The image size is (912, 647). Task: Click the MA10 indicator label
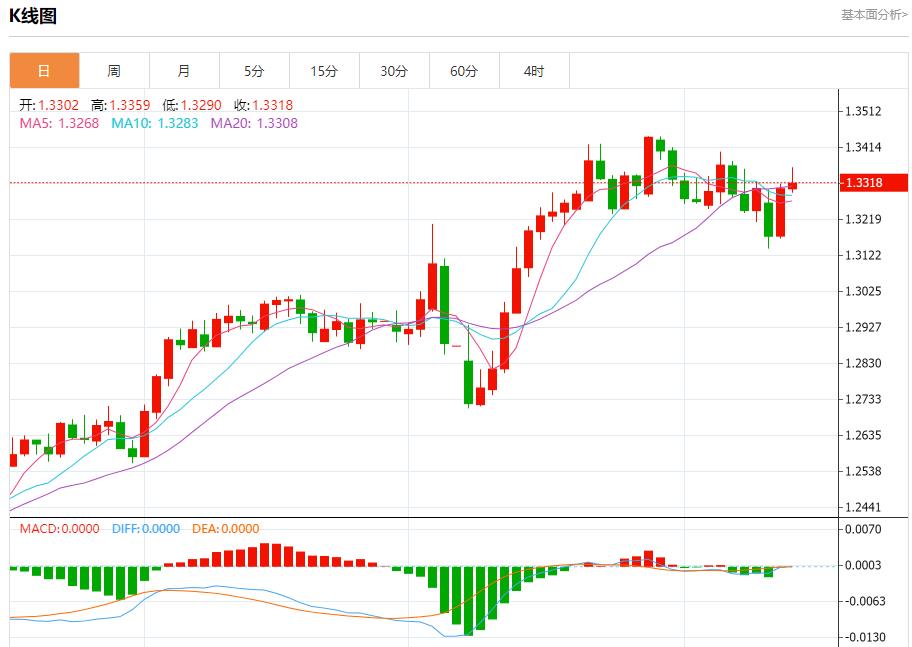click(x=154, y=123)
